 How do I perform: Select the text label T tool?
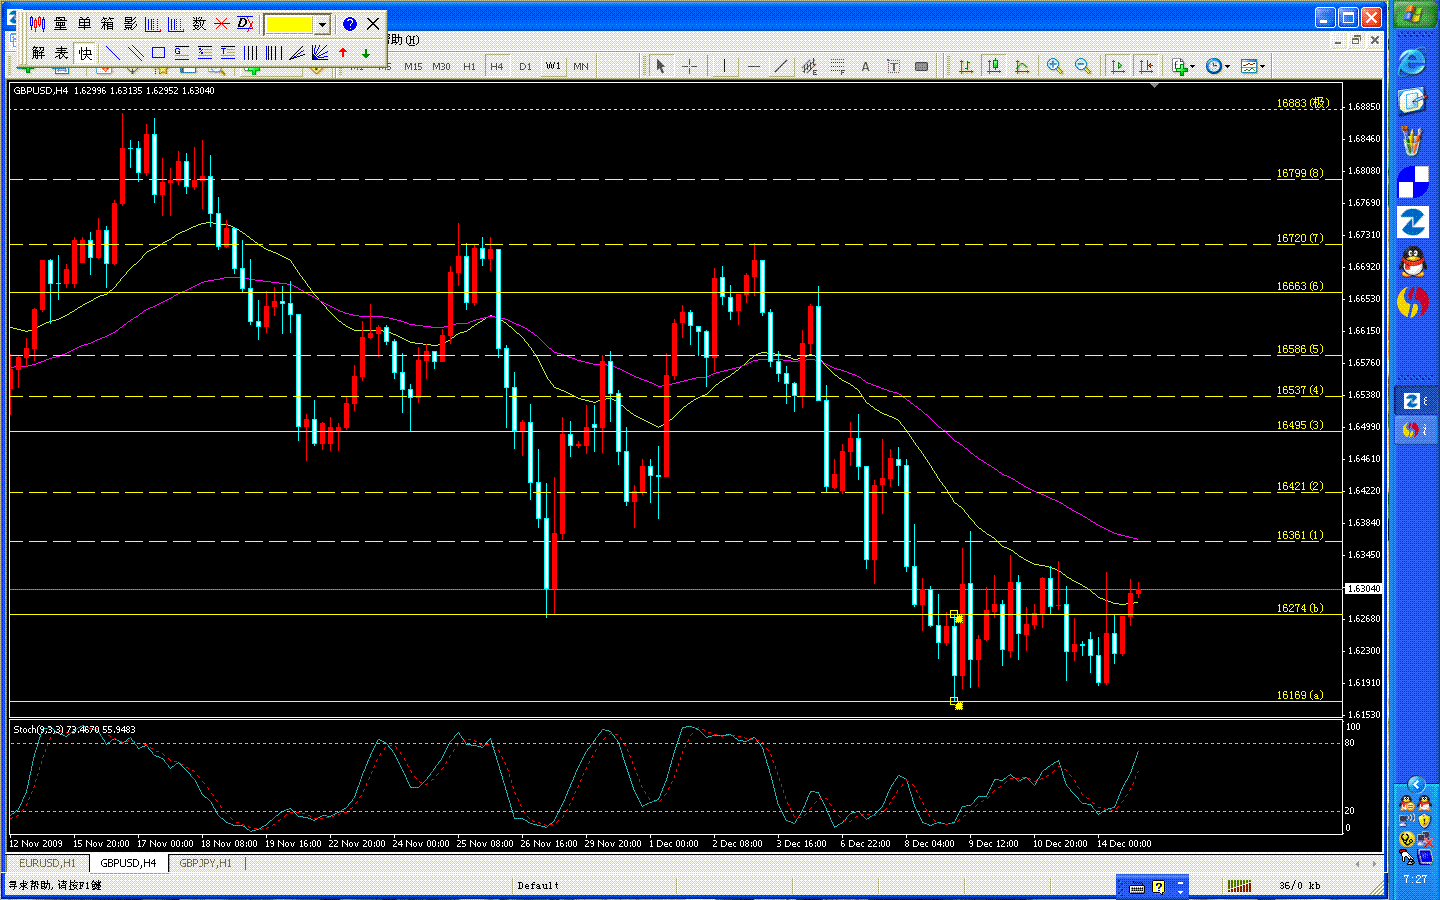click(x=893, y=66)
